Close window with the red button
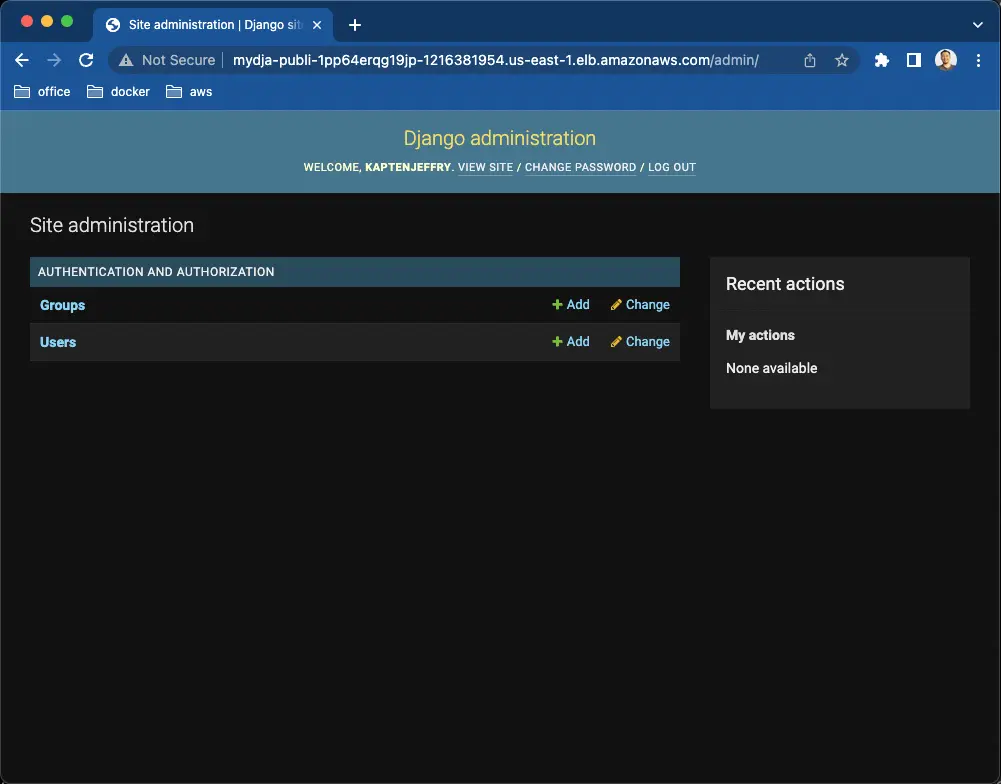Image resolution: width=1001 pixels, height=784 pixels. click(x=27, y=21)
